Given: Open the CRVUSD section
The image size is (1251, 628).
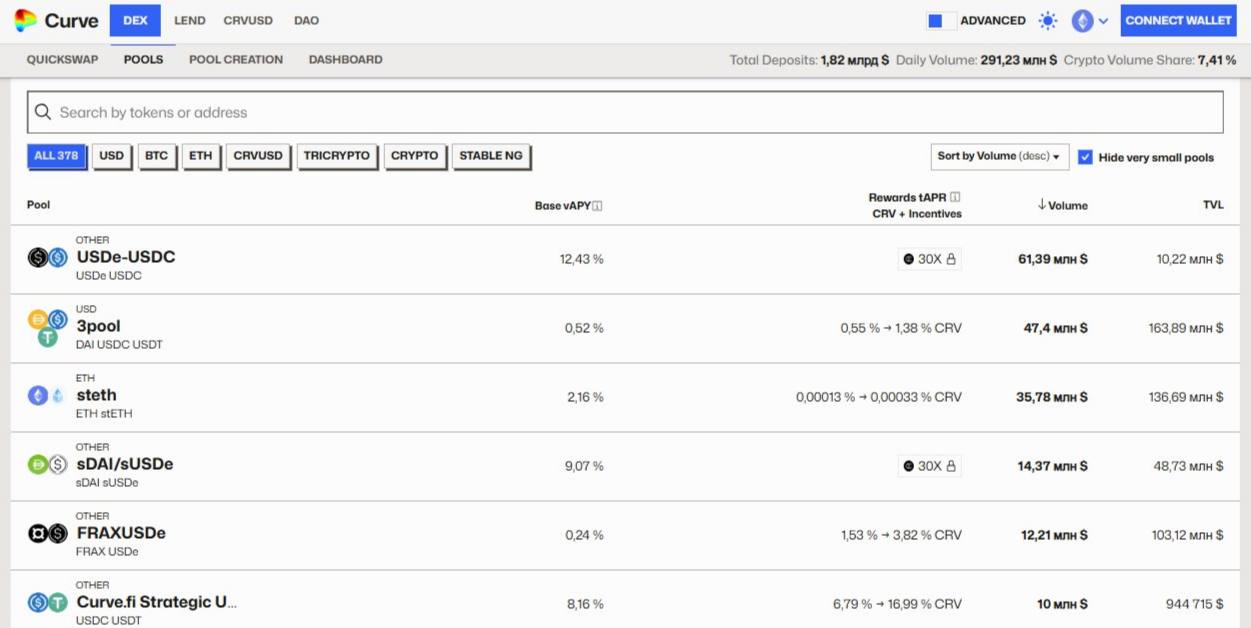Looking at the screenshot, I should 248,20.
